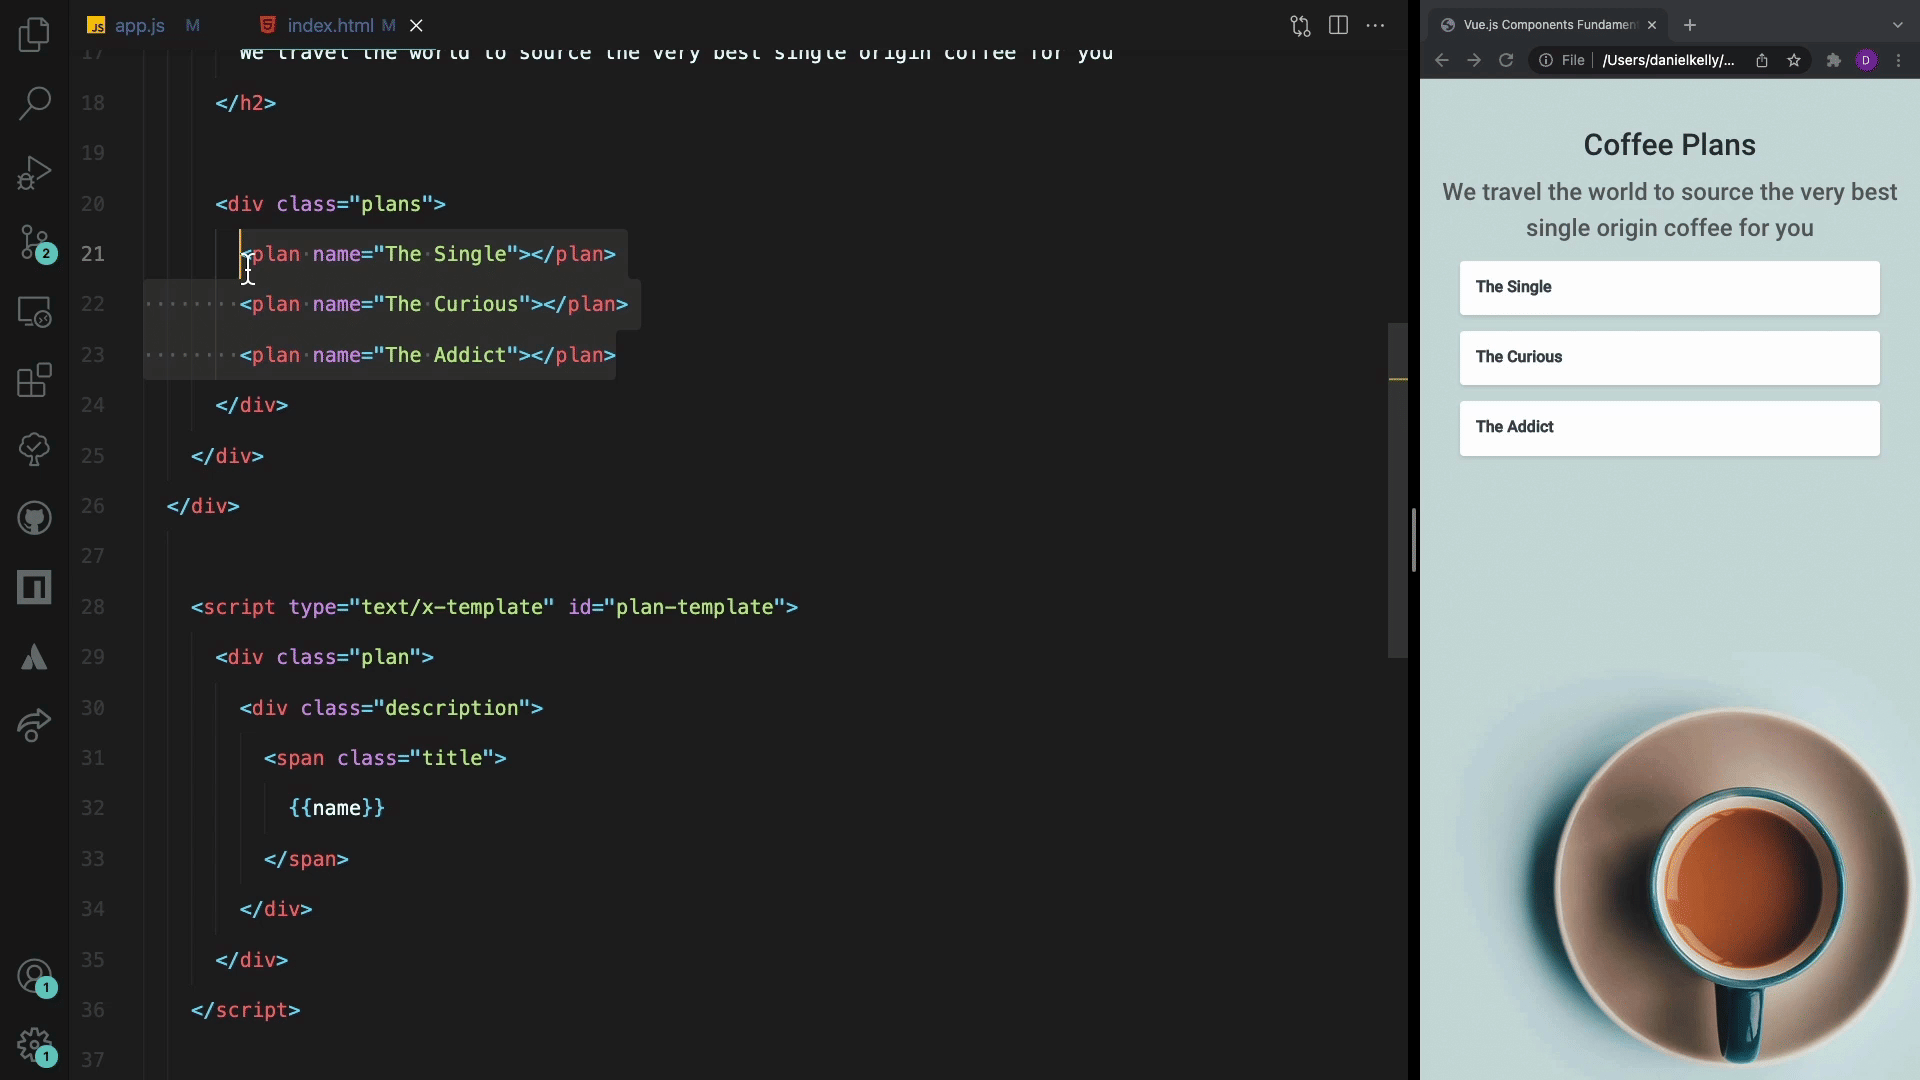Go forward in the browser

pyautogui.click(x=1474, y=60)
